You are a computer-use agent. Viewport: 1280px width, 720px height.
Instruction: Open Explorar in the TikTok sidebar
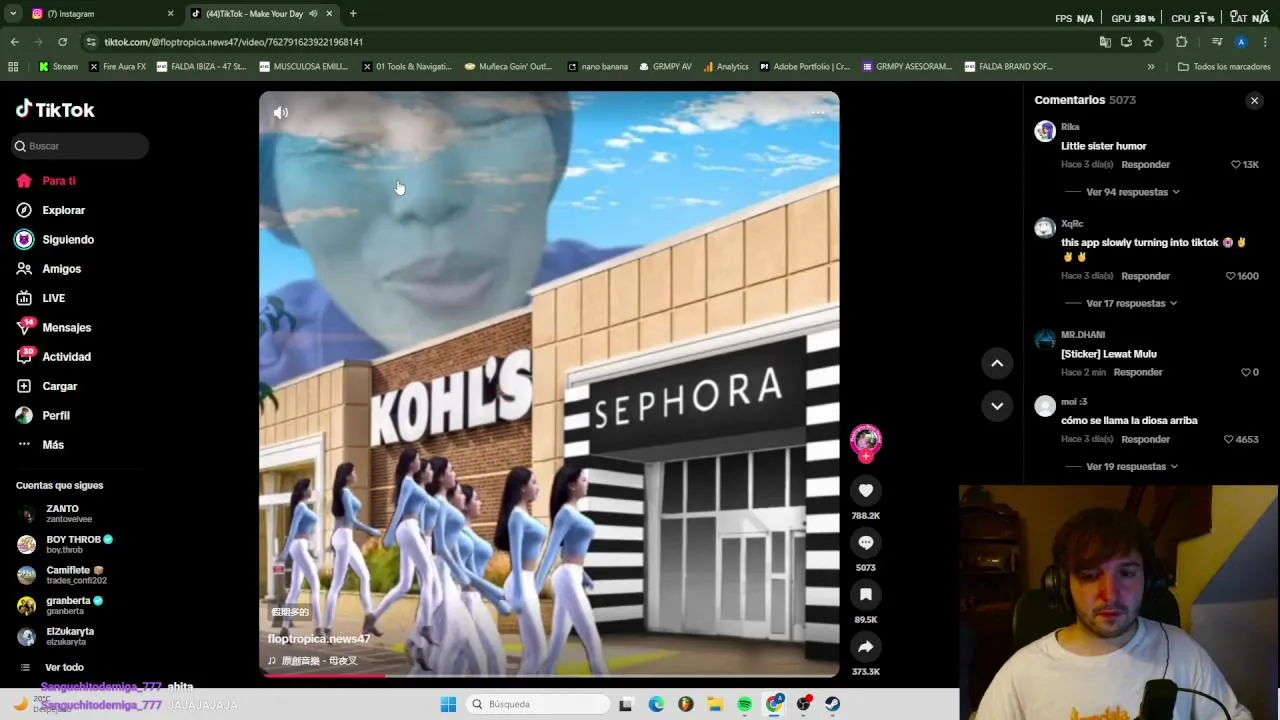[63, 210]
